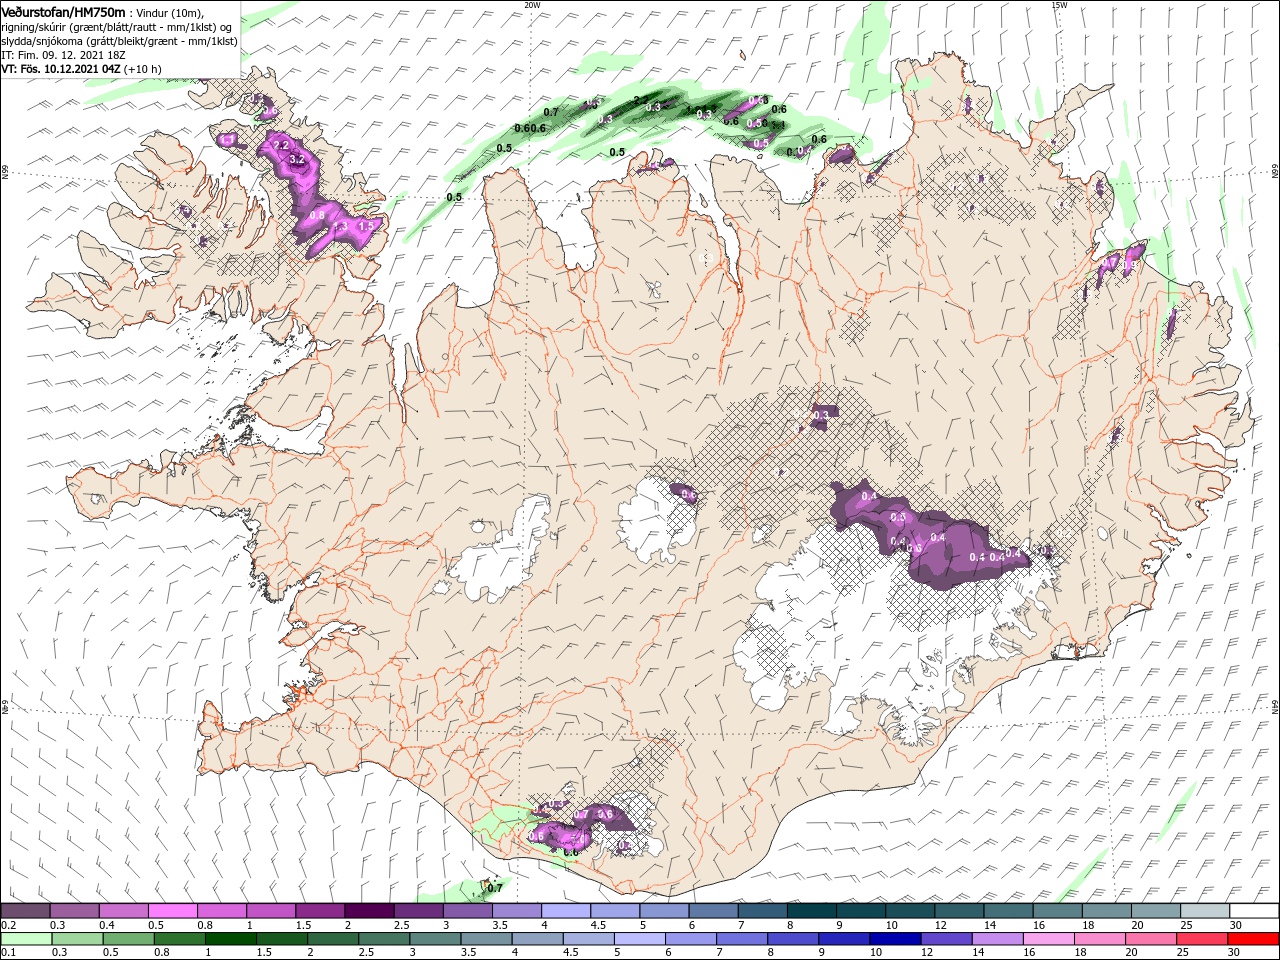The image size is (1280, 960).
Task: Select upper legend swatch between 2 and 2.5
Action: point(368,910)
